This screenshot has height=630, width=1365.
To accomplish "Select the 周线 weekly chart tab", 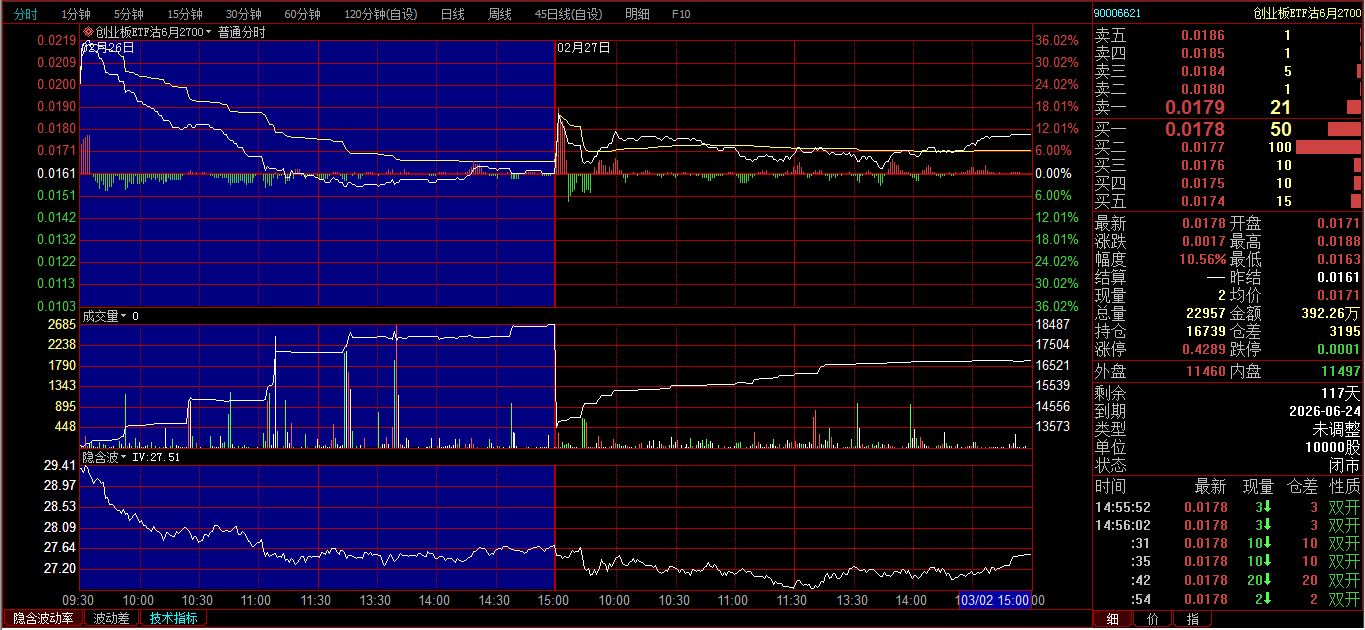I will 500,14.
